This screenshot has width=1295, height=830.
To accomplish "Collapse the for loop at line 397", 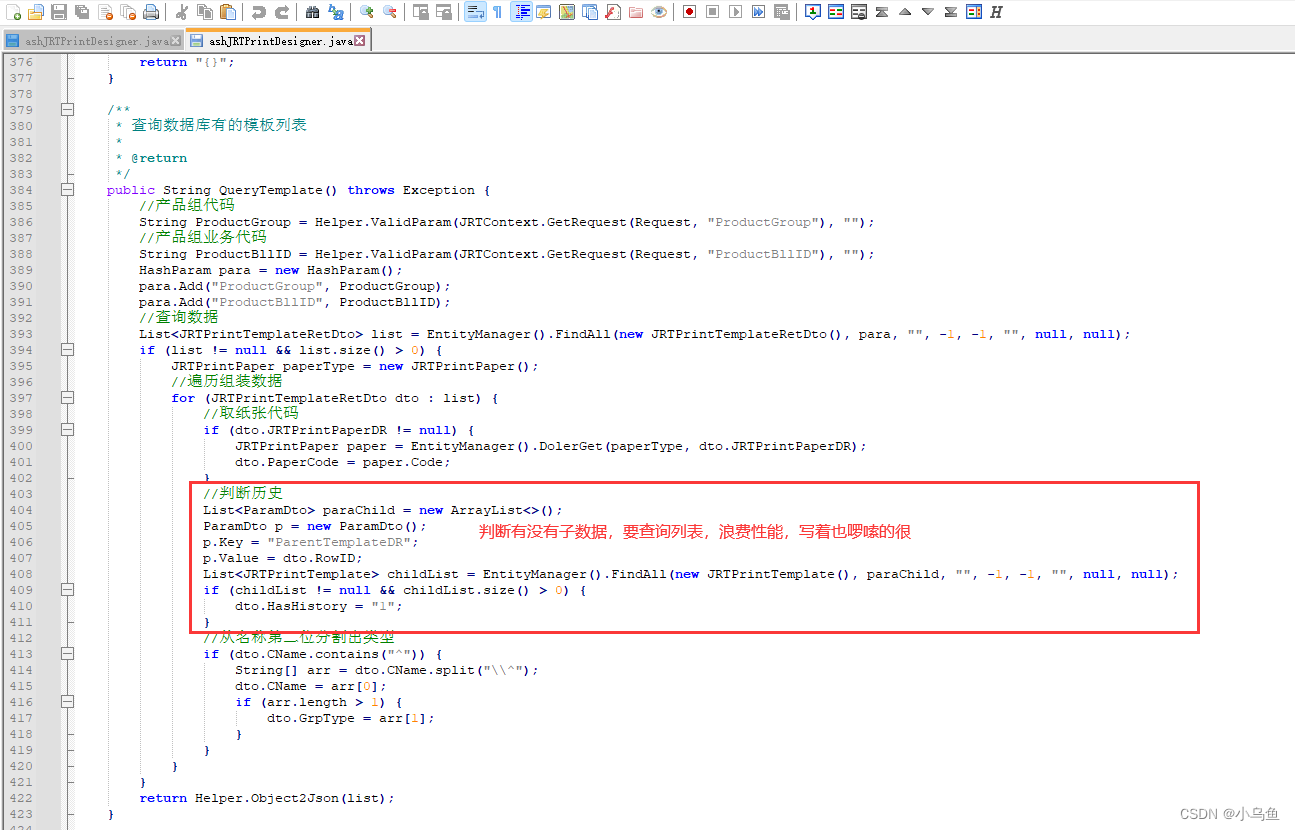I will (x=67, y=398).
